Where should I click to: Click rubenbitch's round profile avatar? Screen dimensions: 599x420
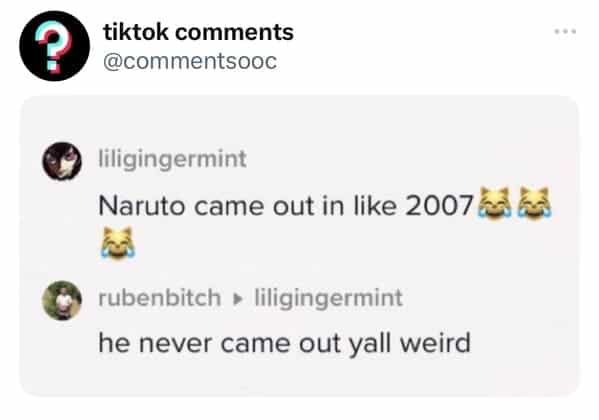click(62, 300)
